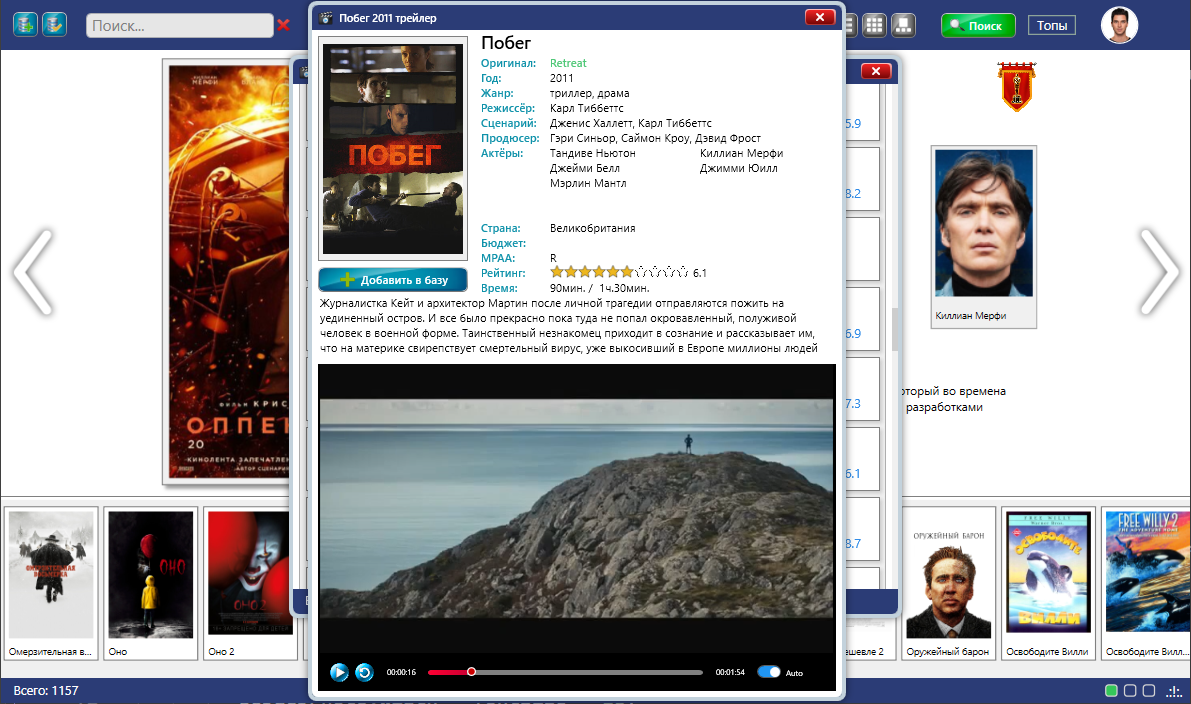Viewport: 1191px width, 704px height.
Task: Click the Oscar award badge icon
Action: [x=1016, y=87]
